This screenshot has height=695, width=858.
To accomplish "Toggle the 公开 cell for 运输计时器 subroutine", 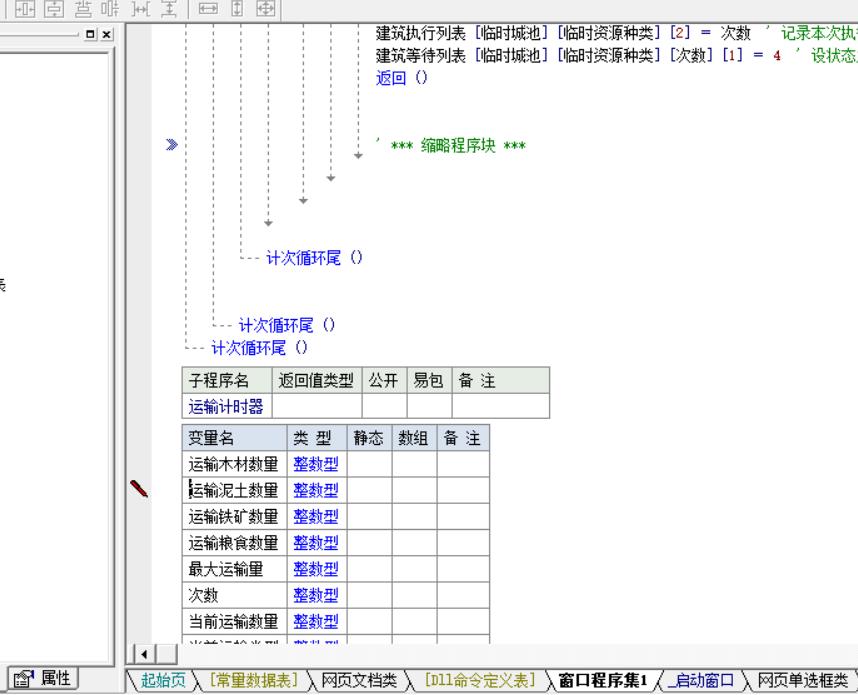I will click(384, 406).
